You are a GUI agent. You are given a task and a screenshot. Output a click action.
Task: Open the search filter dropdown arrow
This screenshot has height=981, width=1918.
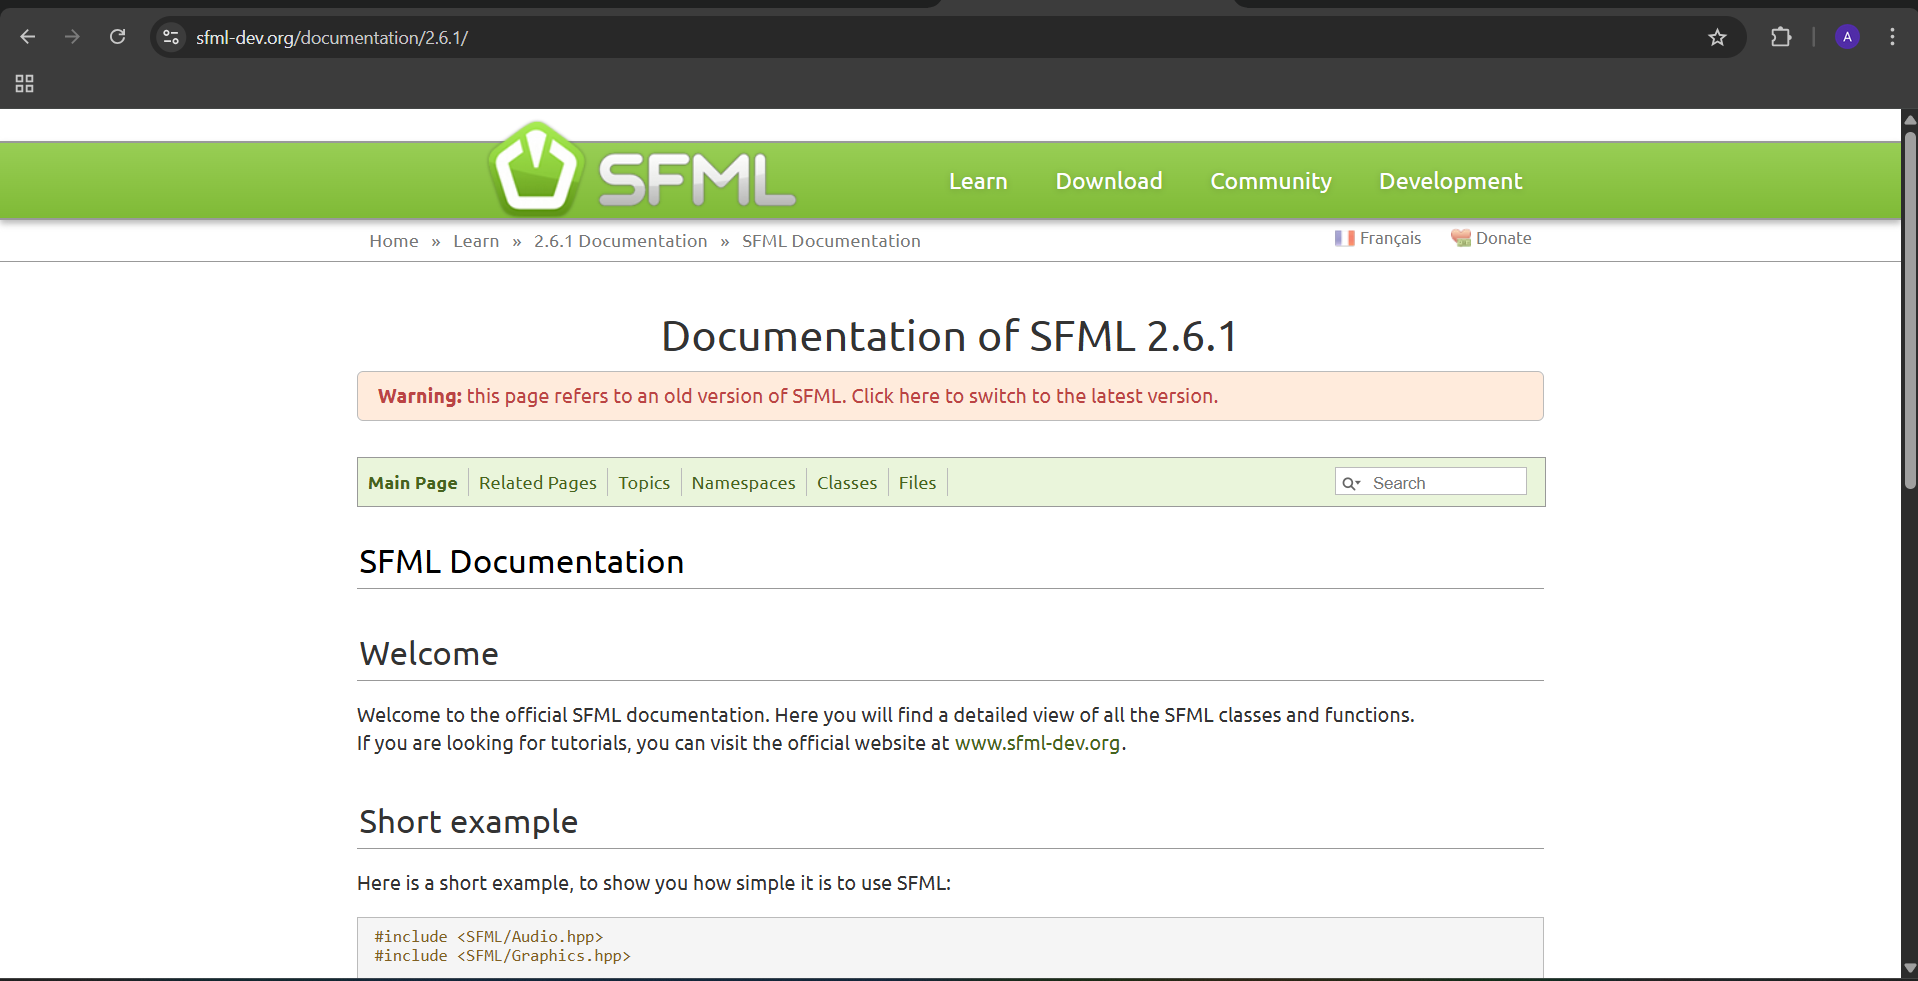[x=1360, y=483]
